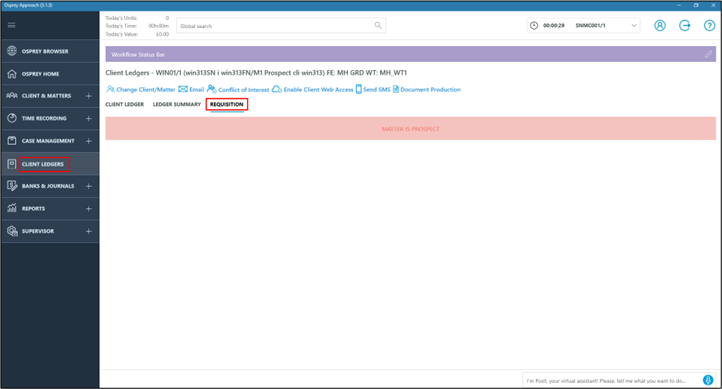The image size is (722, 389).
Task: Click the Posit virtual assistant icon
Action: (x=708, y=380)
